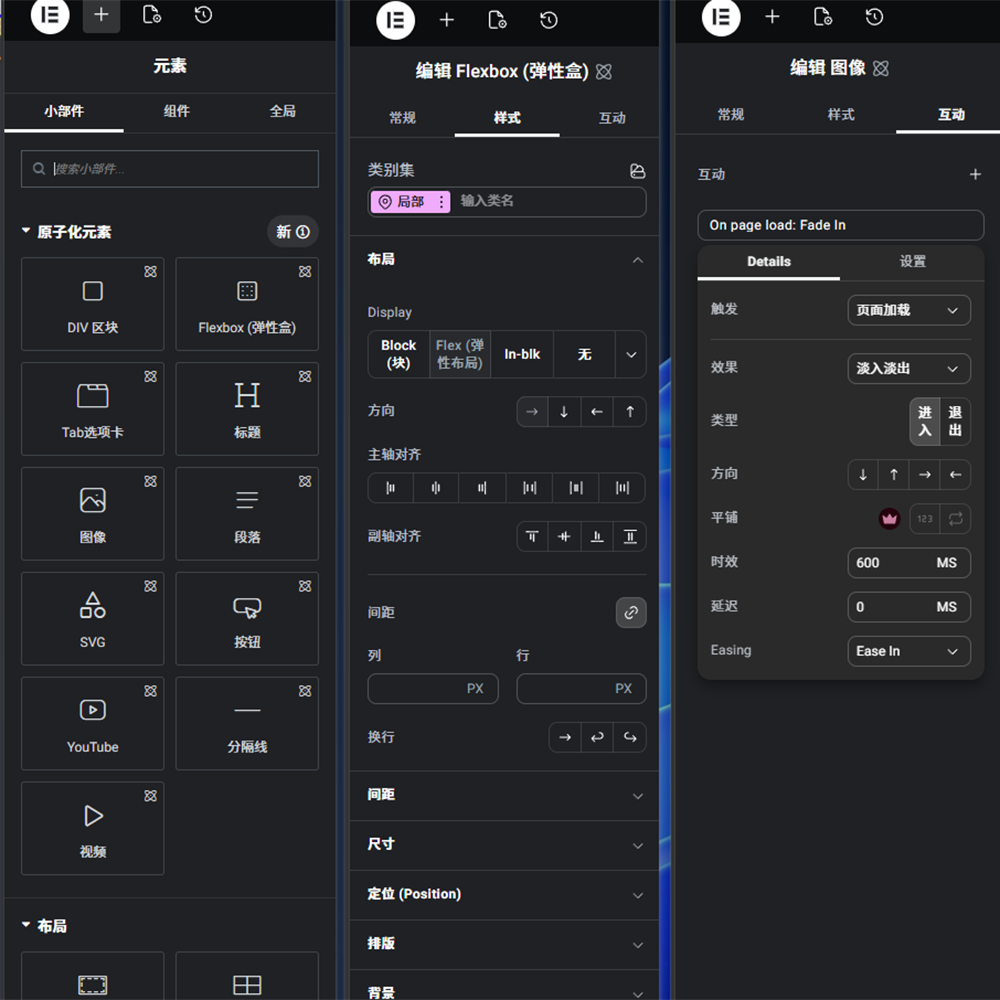Switch Display to Flex (弹性布局)

[x=459, y=354]
